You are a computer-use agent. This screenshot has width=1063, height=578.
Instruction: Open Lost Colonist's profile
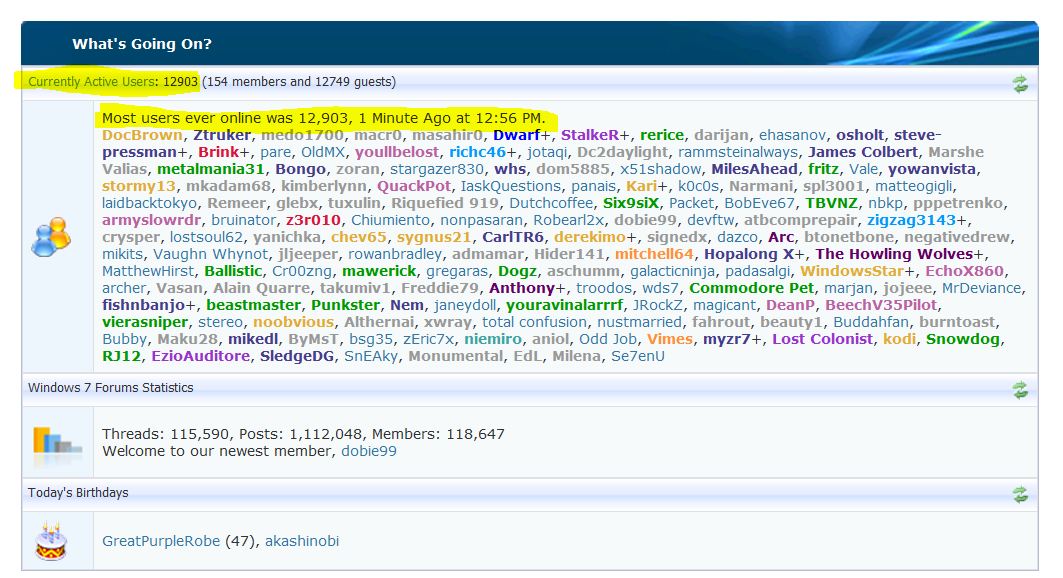822,339
